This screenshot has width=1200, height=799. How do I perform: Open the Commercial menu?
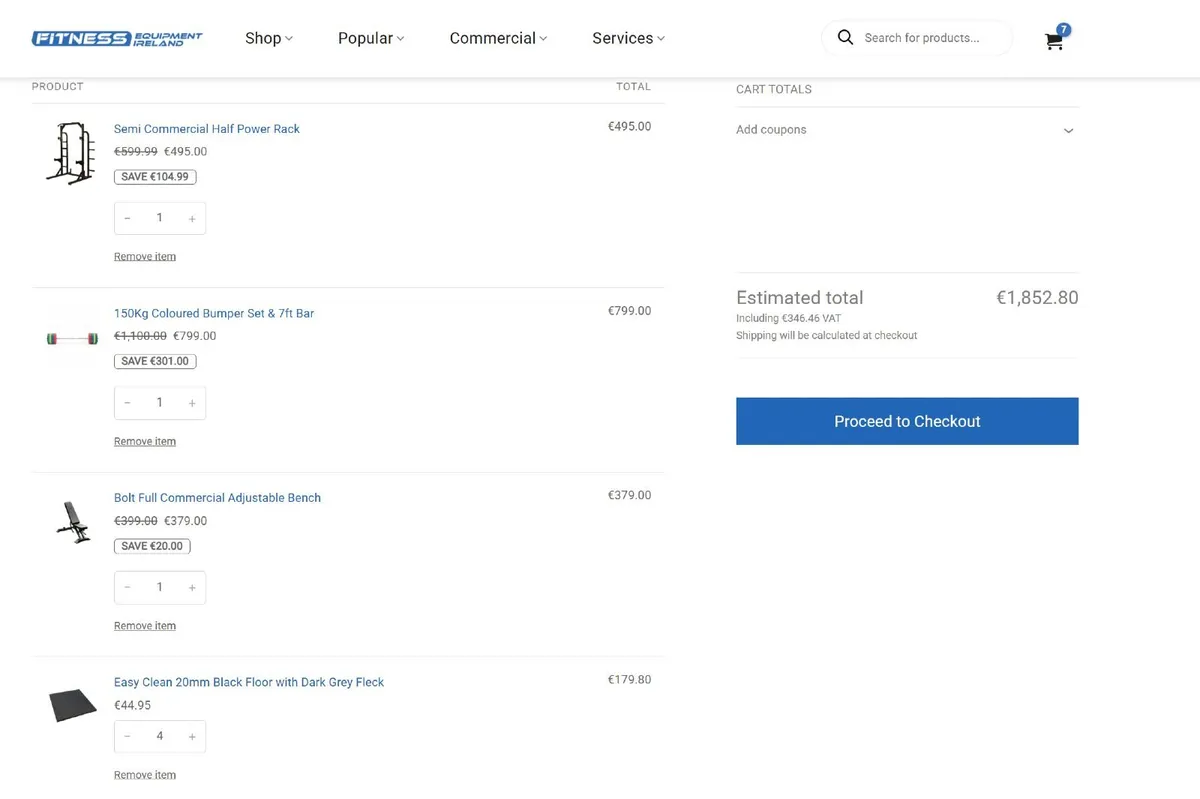pyautogui.click(x=498, y=38)
